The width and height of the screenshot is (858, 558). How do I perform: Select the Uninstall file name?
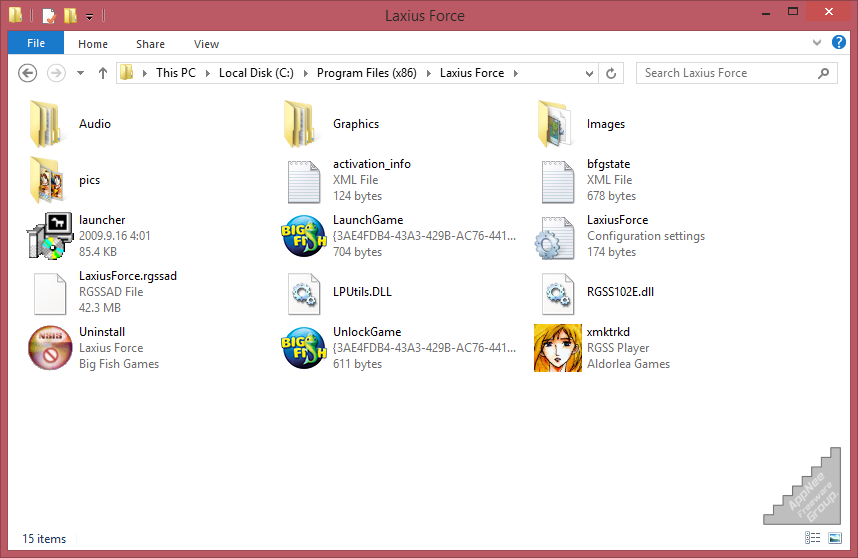tap(102, 332)
